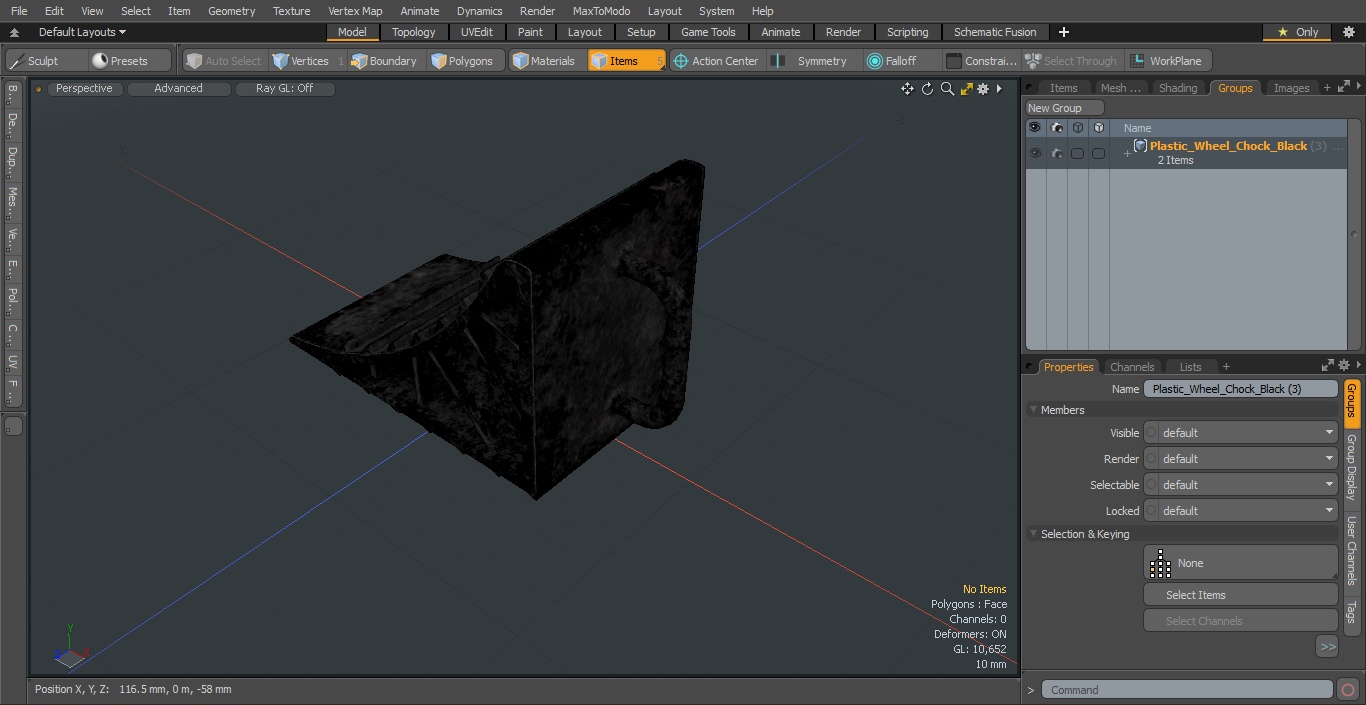
Task: Open the Visible dropdown
Action: (1241, 433)
